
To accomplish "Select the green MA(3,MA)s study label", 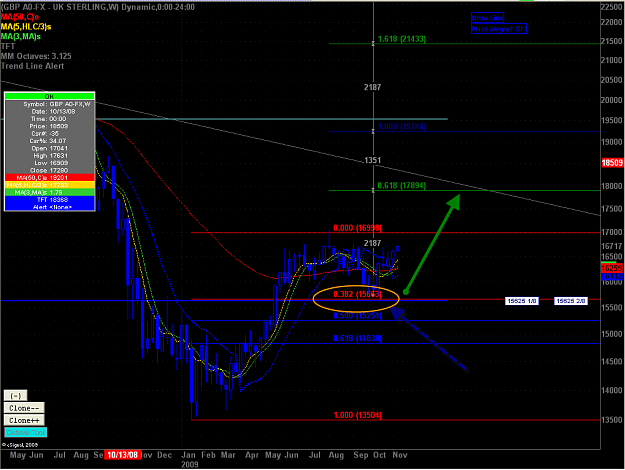I will (21, 37).
